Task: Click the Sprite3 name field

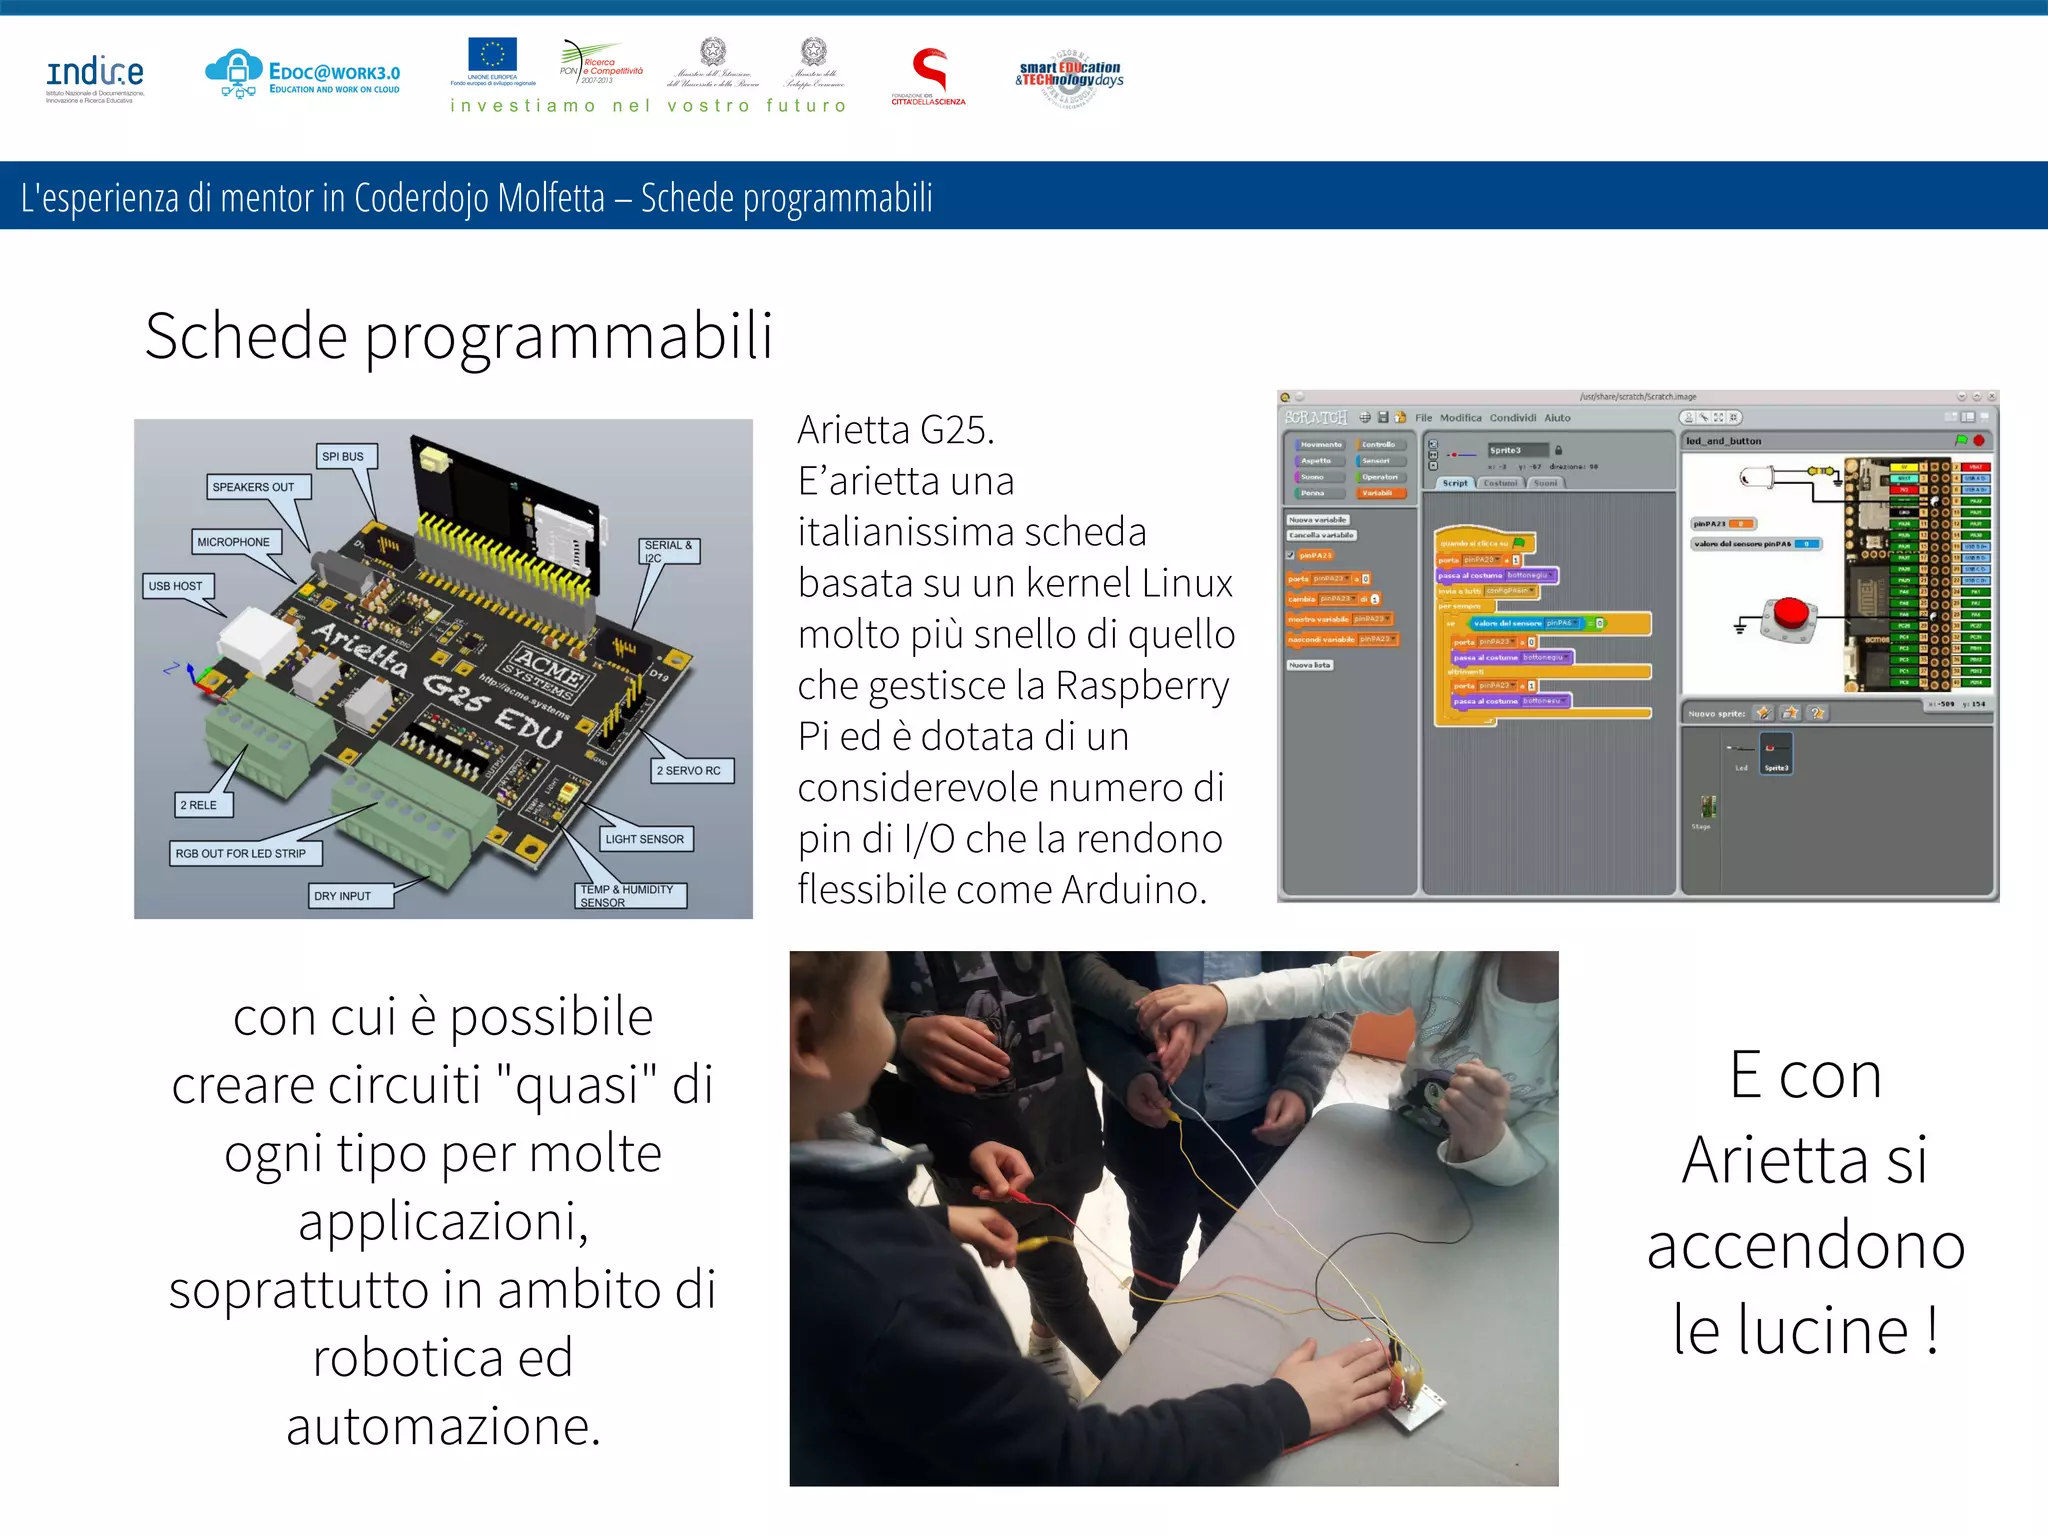Action: [1519, 450]
